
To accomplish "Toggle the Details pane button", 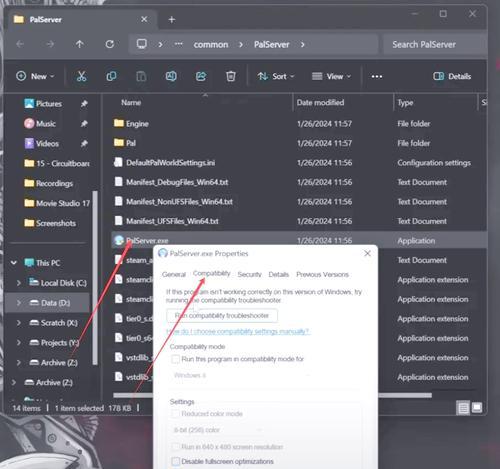I will [x=452, y=76].
